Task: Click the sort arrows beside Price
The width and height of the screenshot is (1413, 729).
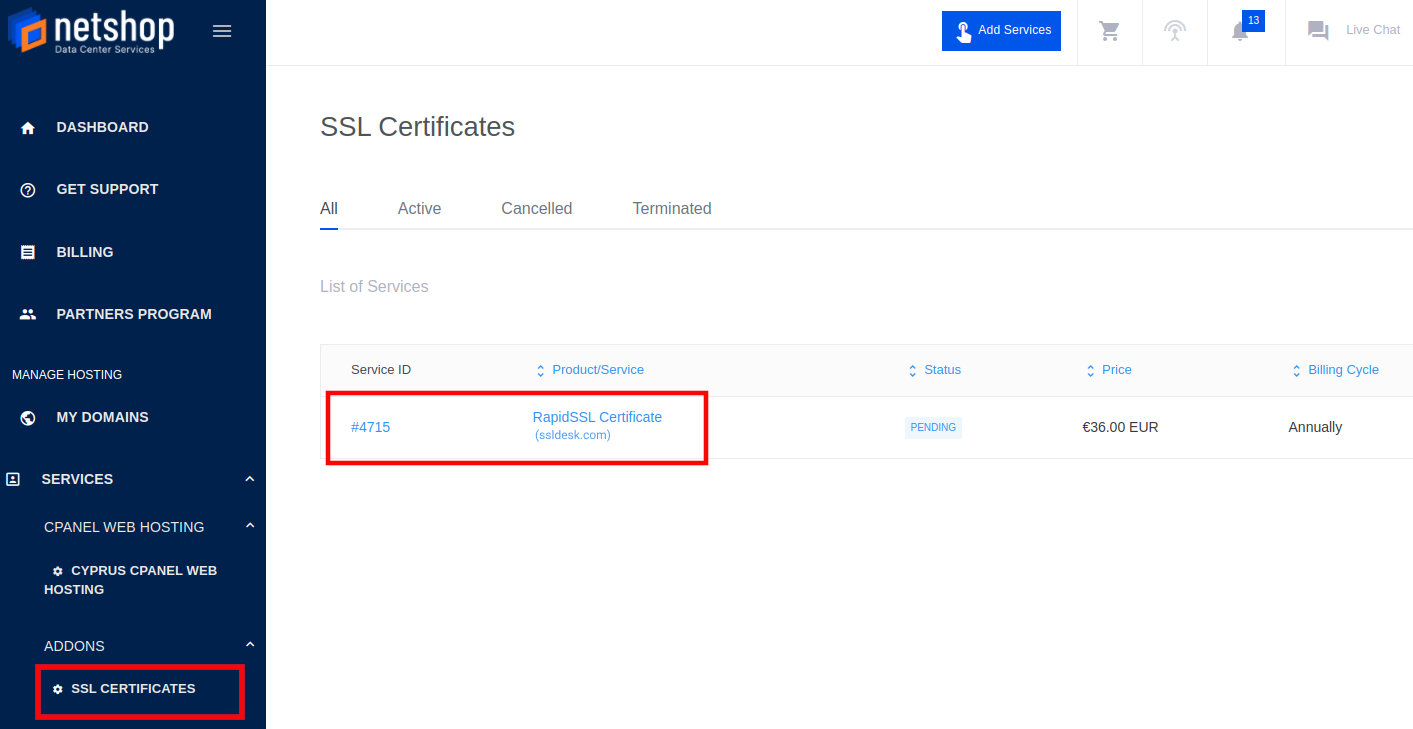Action: point(1091,371)
